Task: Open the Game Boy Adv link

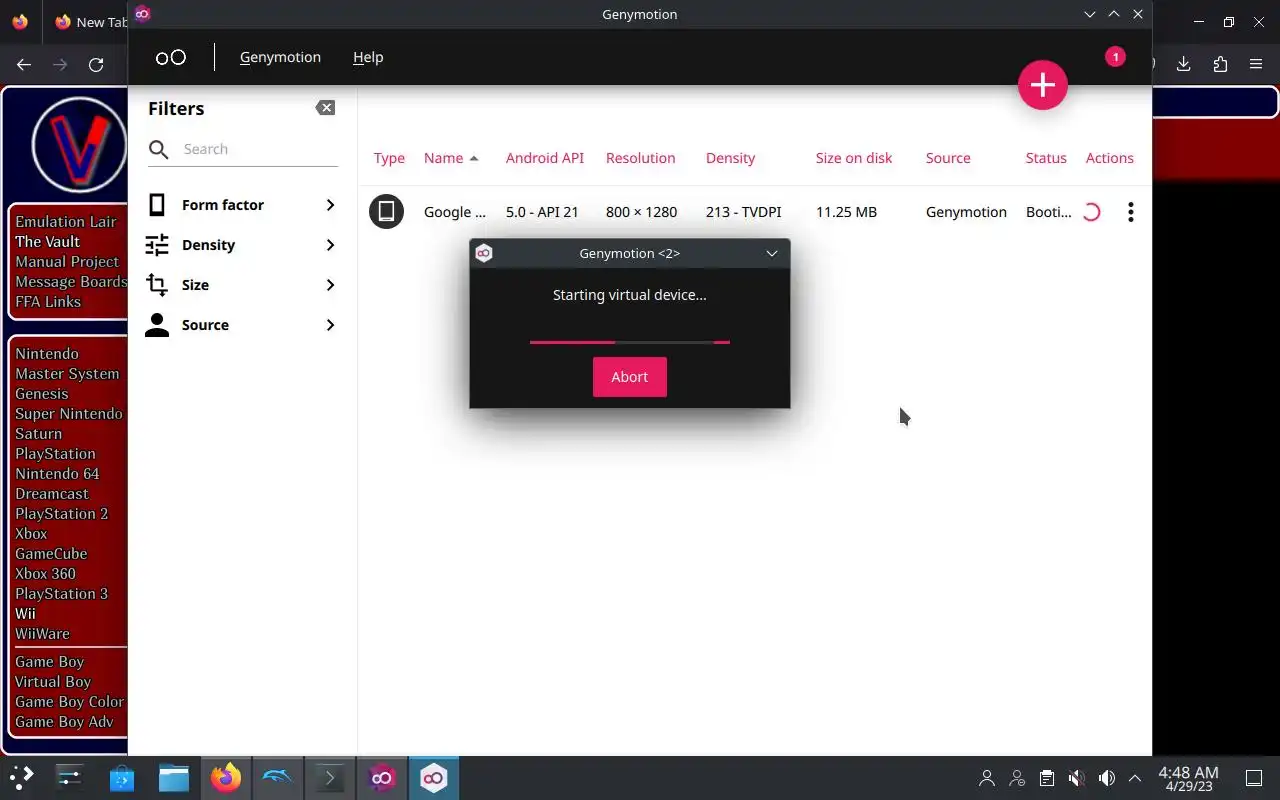Action: coord(64,721)
